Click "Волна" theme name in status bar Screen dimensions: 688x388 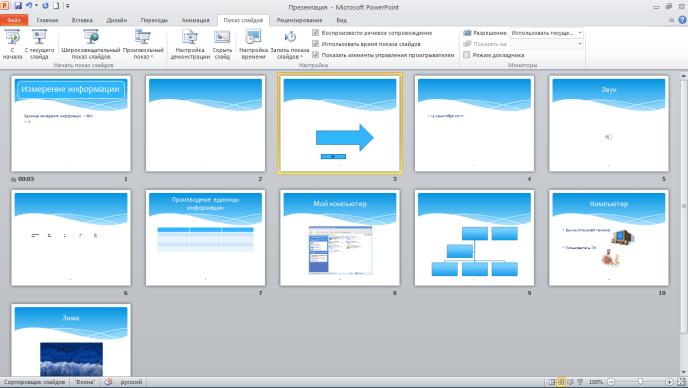[x=85, y=382]
